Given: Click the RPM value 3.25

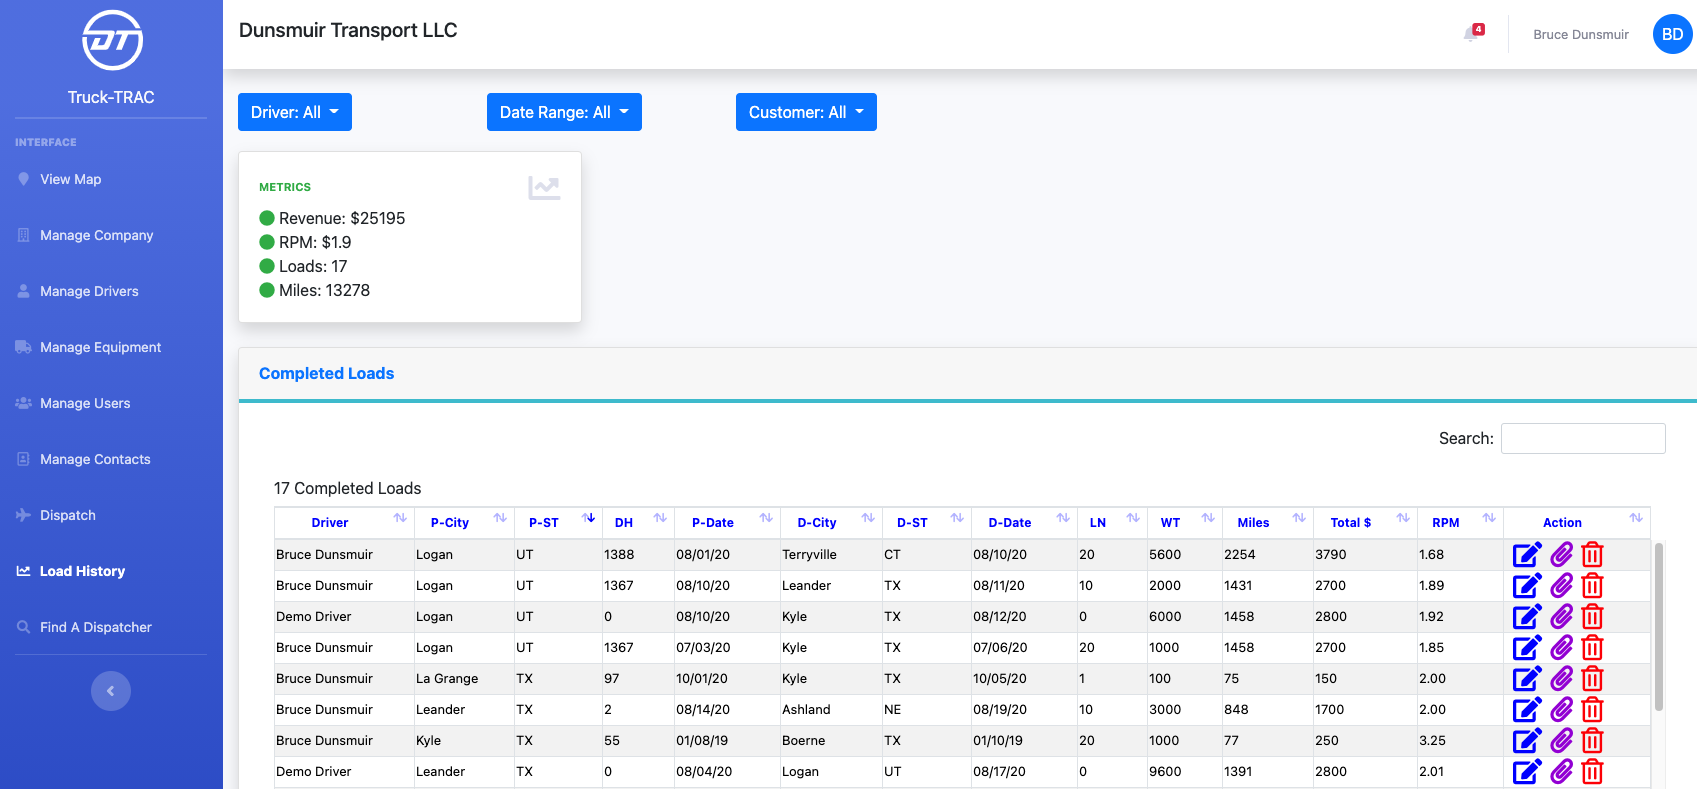Looking at the screenshot, I should (x=1432, y=740).
